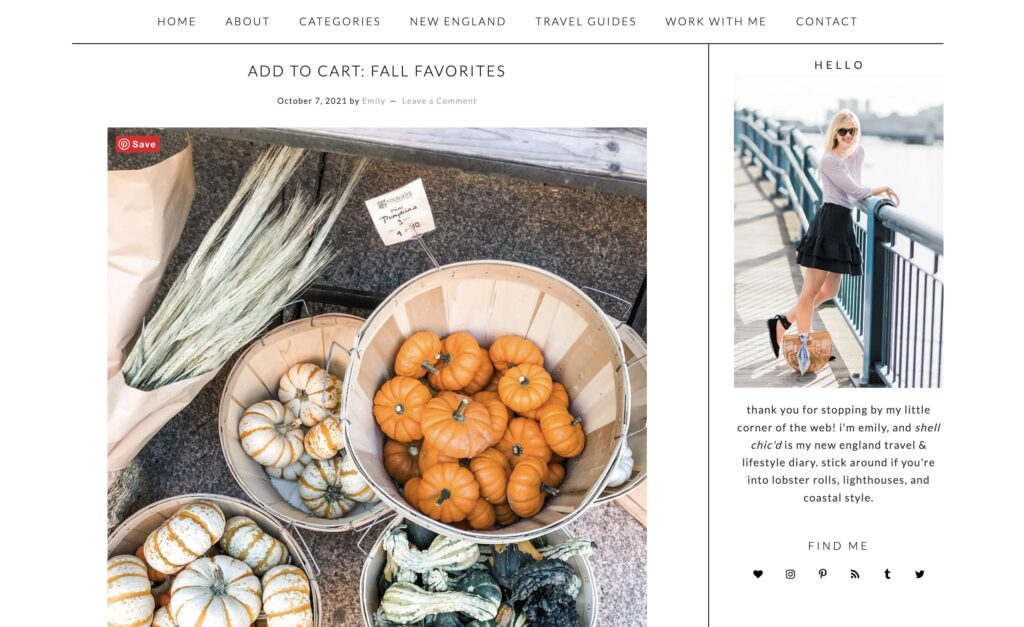Click the author link Emily
1024x627 pixels.
374,101
